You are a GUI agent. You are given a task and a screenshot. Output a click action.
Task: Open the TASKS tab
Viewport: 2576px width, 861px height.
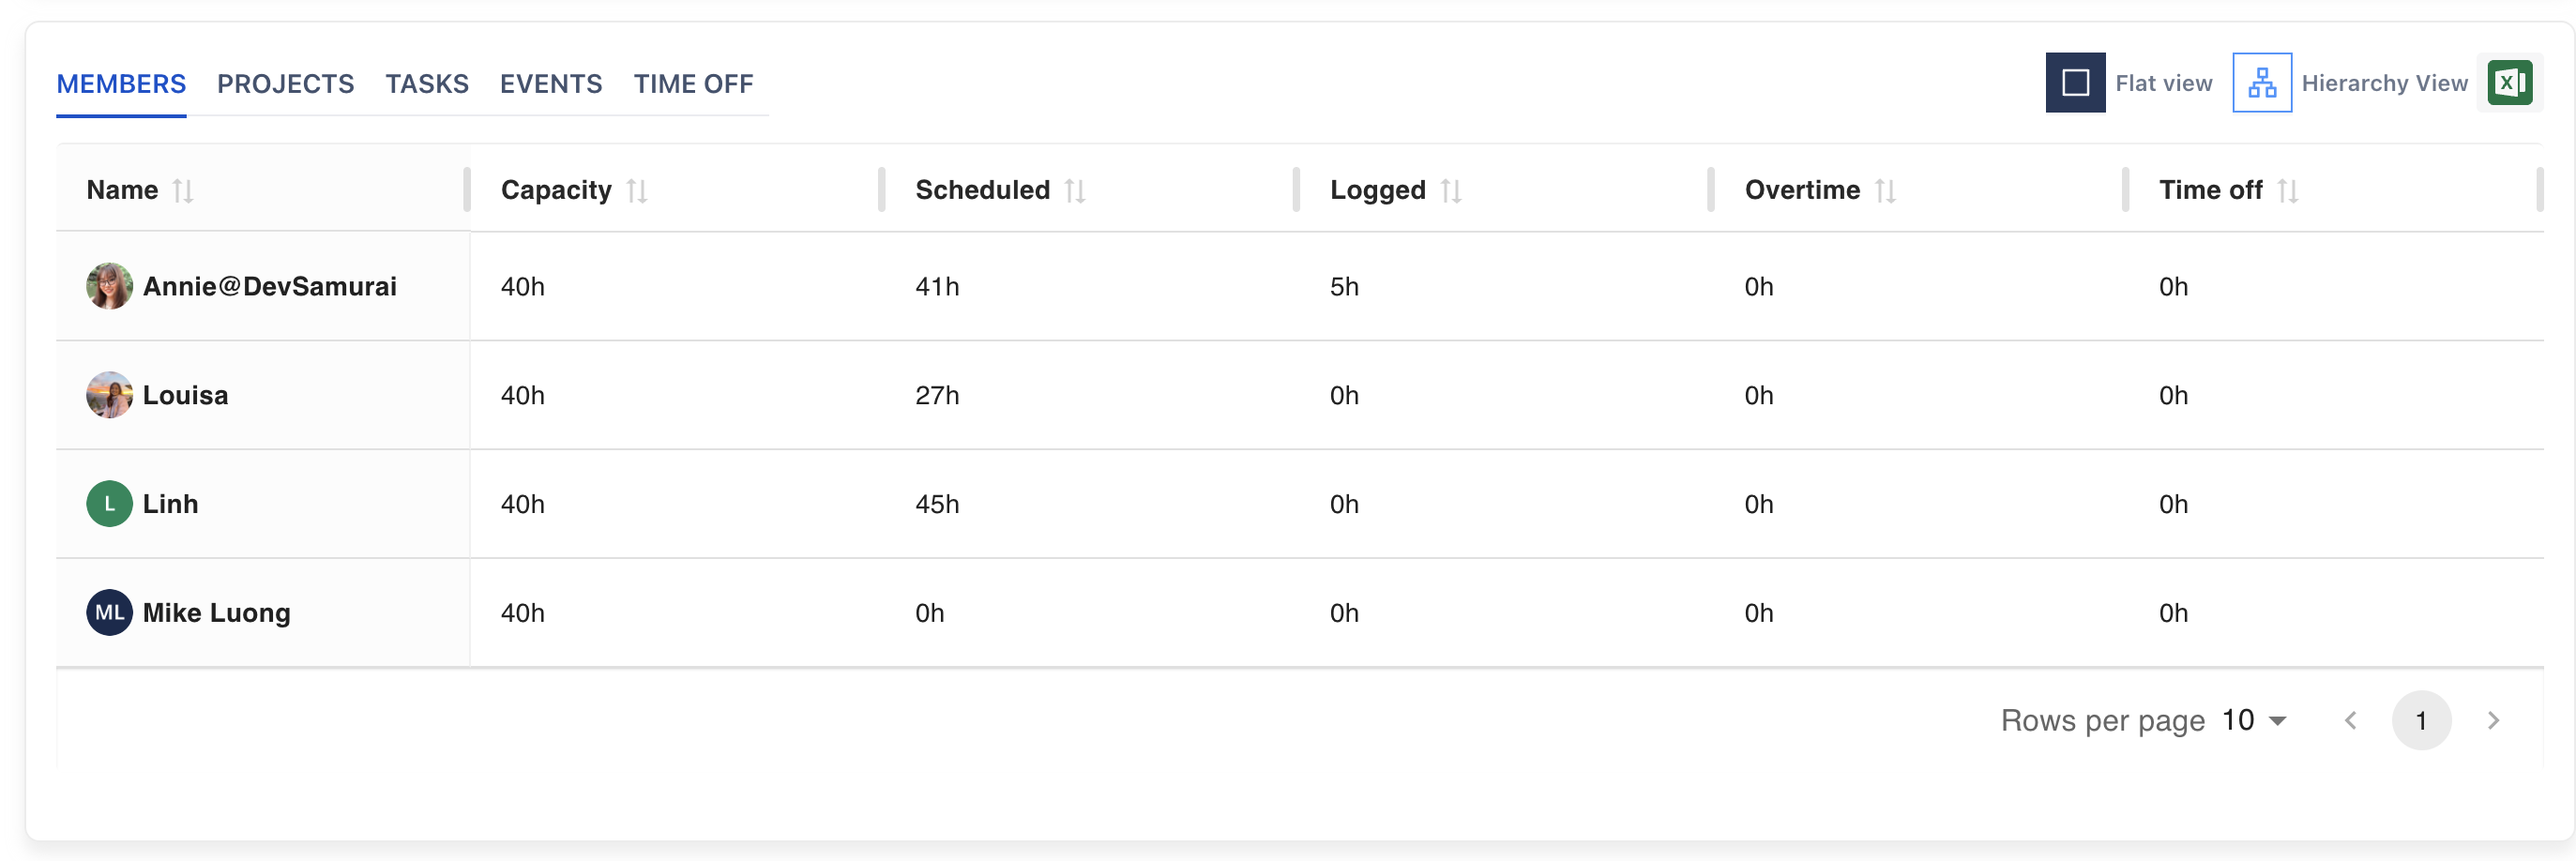pos(427,84)
